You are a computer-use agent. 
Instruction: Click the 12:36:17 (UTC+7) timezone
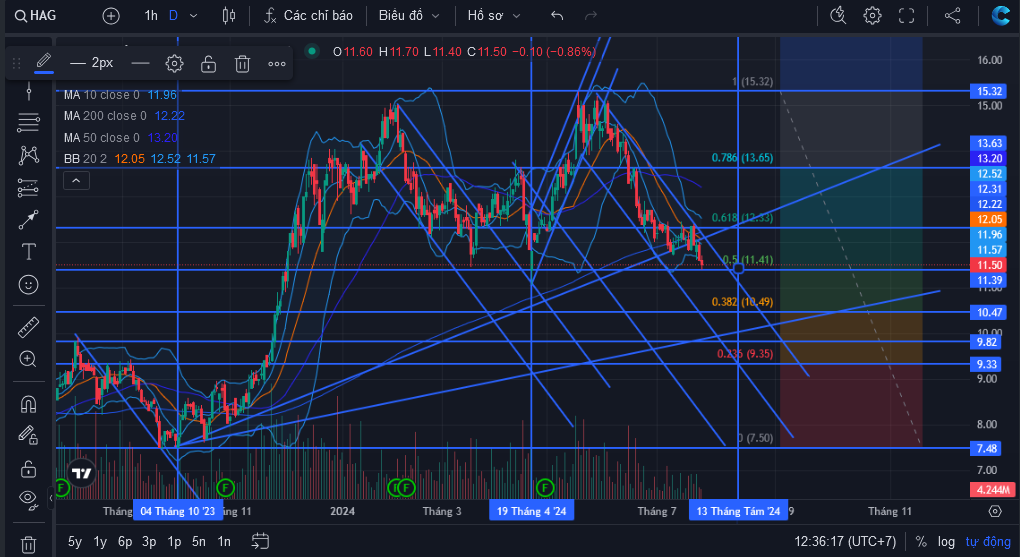tap(844, 541)
